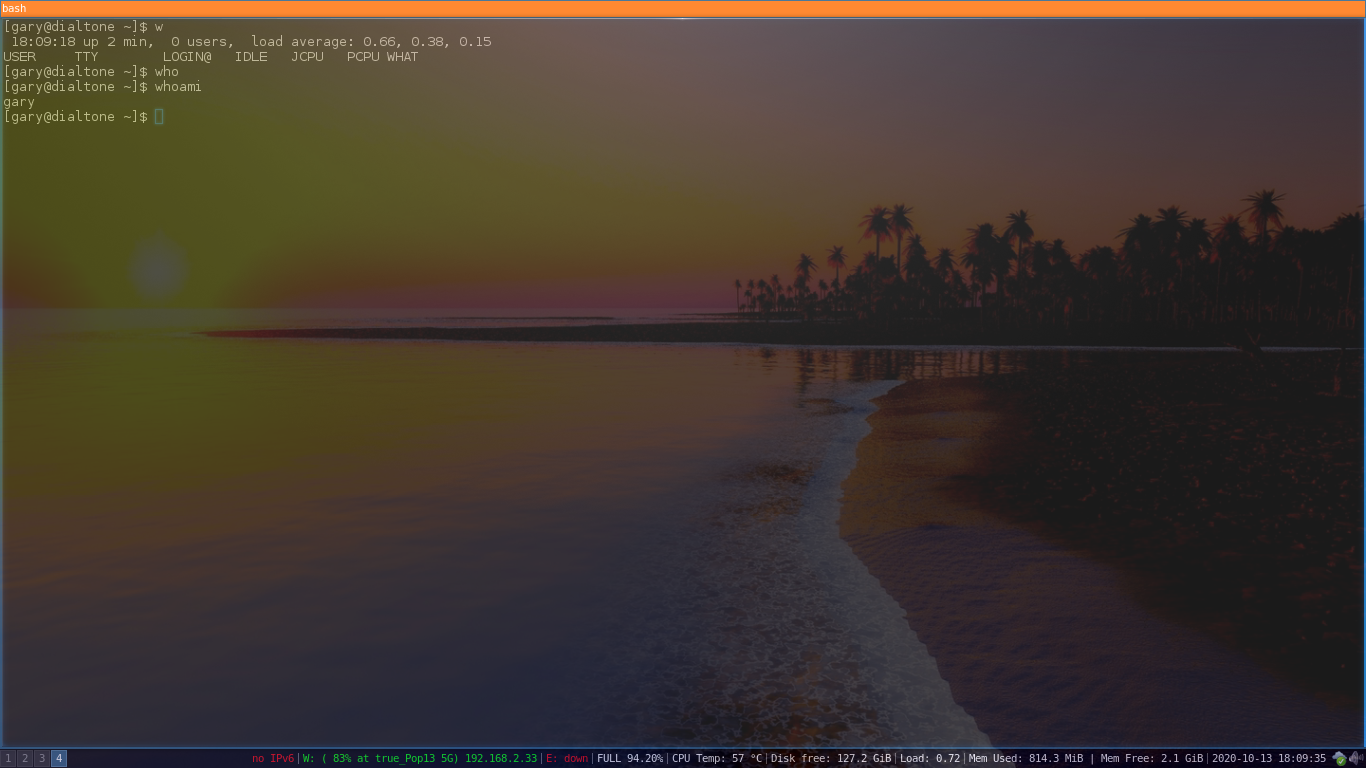Viewport: 1366px width, 768px height.
Task: Click the "whoami" command in the terminal
Action: 178,87
